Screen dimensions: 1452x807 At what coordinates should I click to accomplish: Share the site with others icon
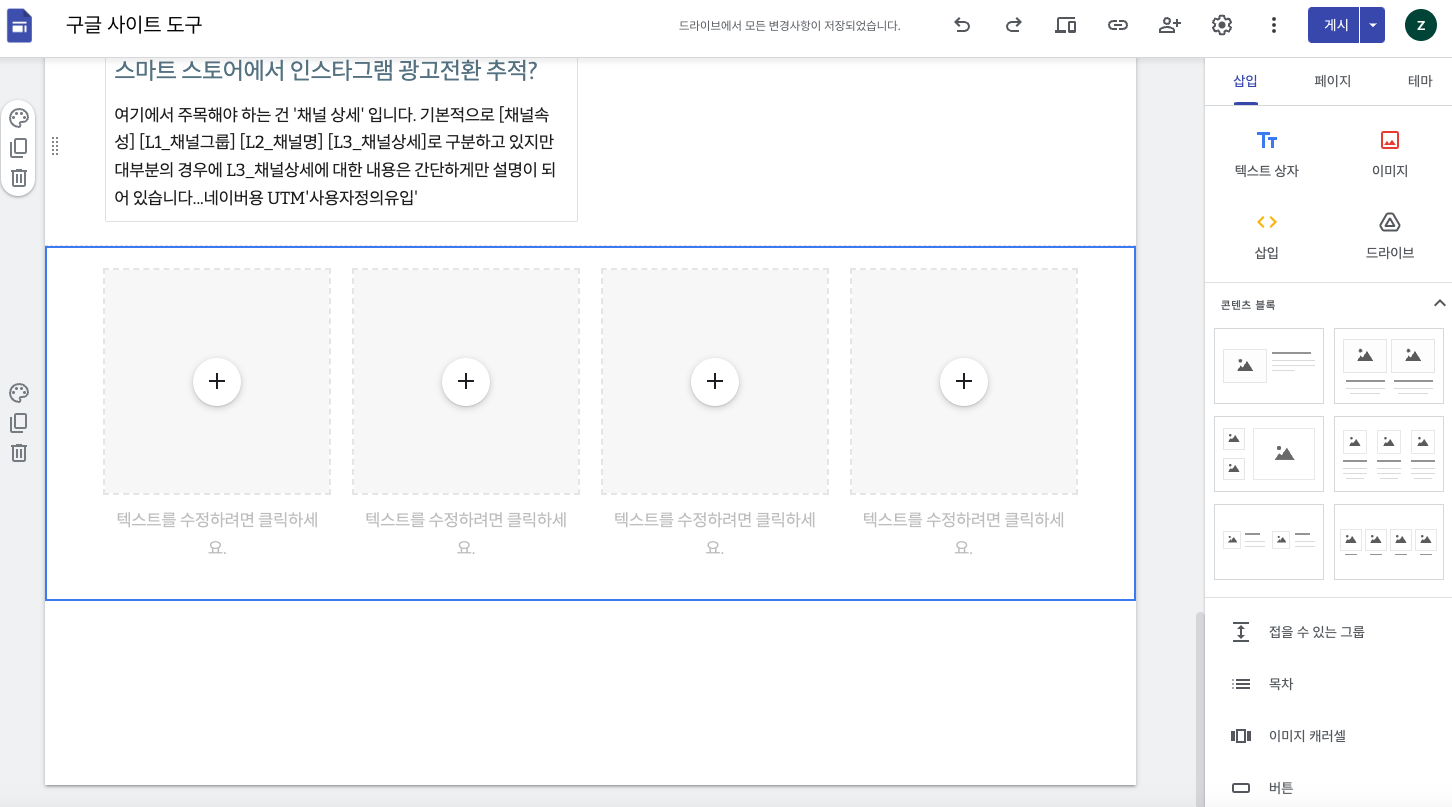[1170, 25]
